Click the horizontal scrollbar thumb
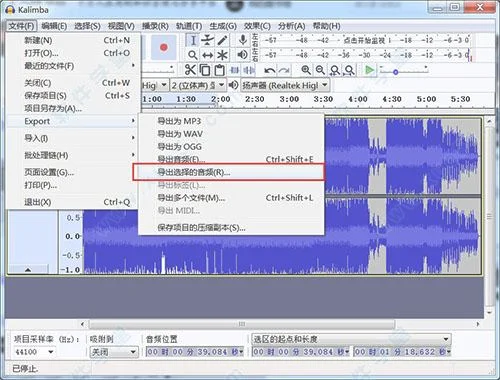Viewport: 500px width, 380px height. click(x=242, y=324)
